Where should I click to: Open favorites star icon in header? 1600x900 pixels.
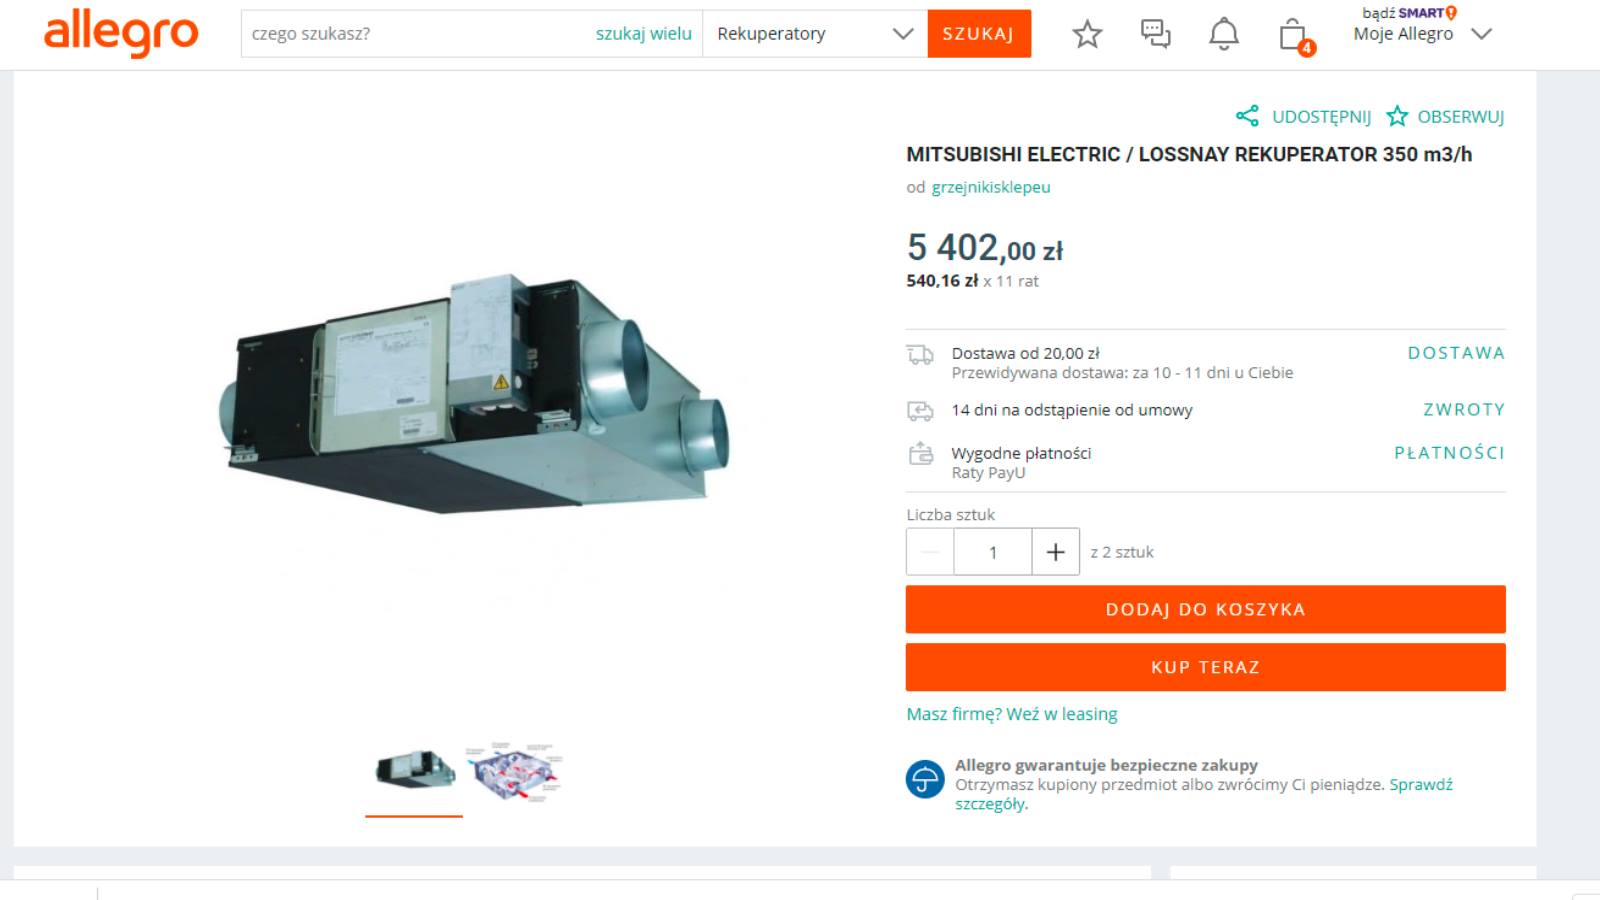pos(1087,34)
